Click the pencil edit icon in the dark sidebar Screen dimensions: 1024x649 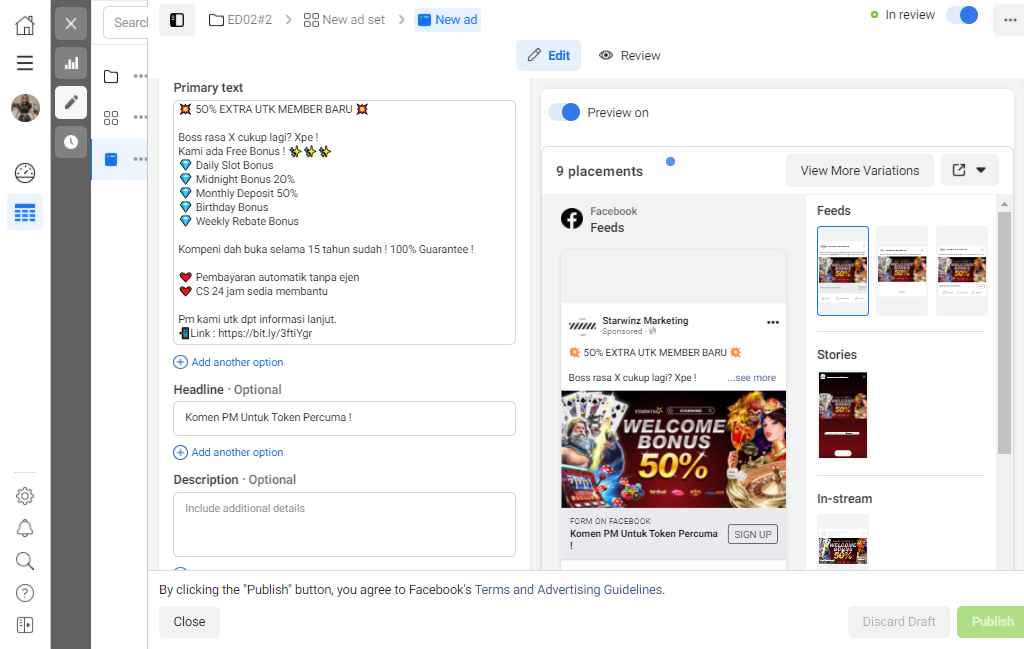click(71, 103)
